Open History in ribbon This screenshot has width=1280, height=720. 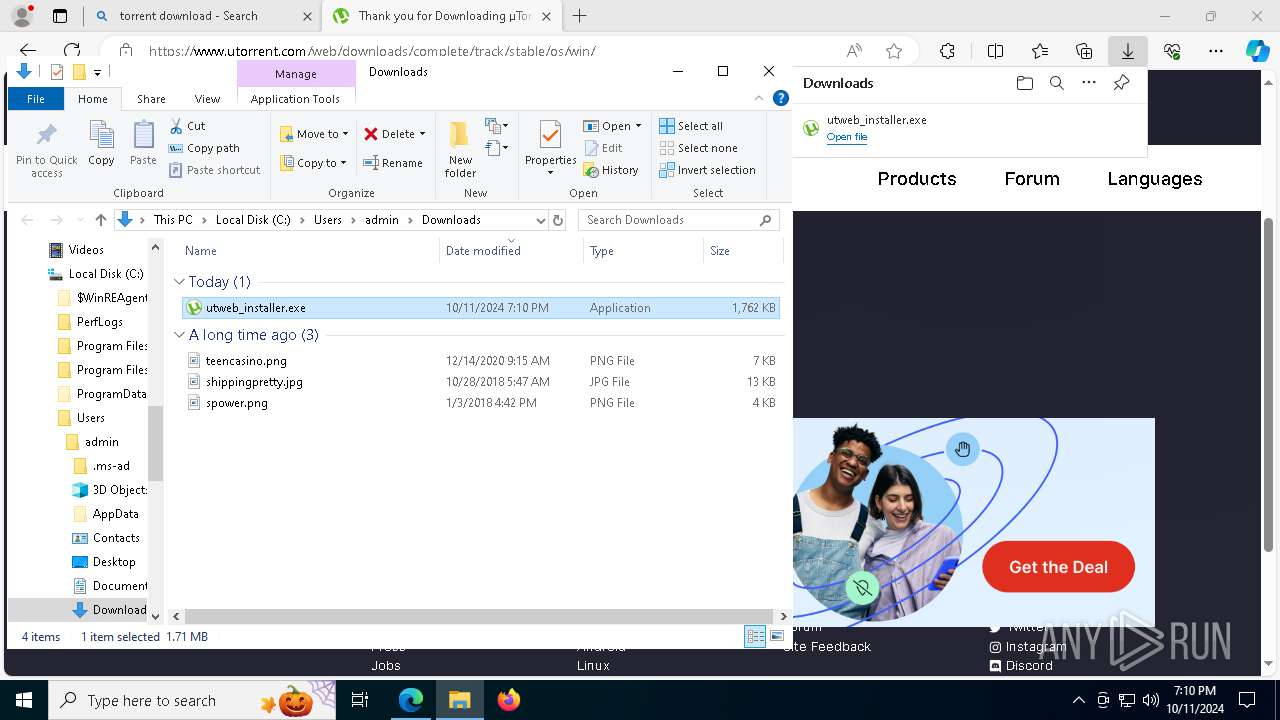coord(611,170)
